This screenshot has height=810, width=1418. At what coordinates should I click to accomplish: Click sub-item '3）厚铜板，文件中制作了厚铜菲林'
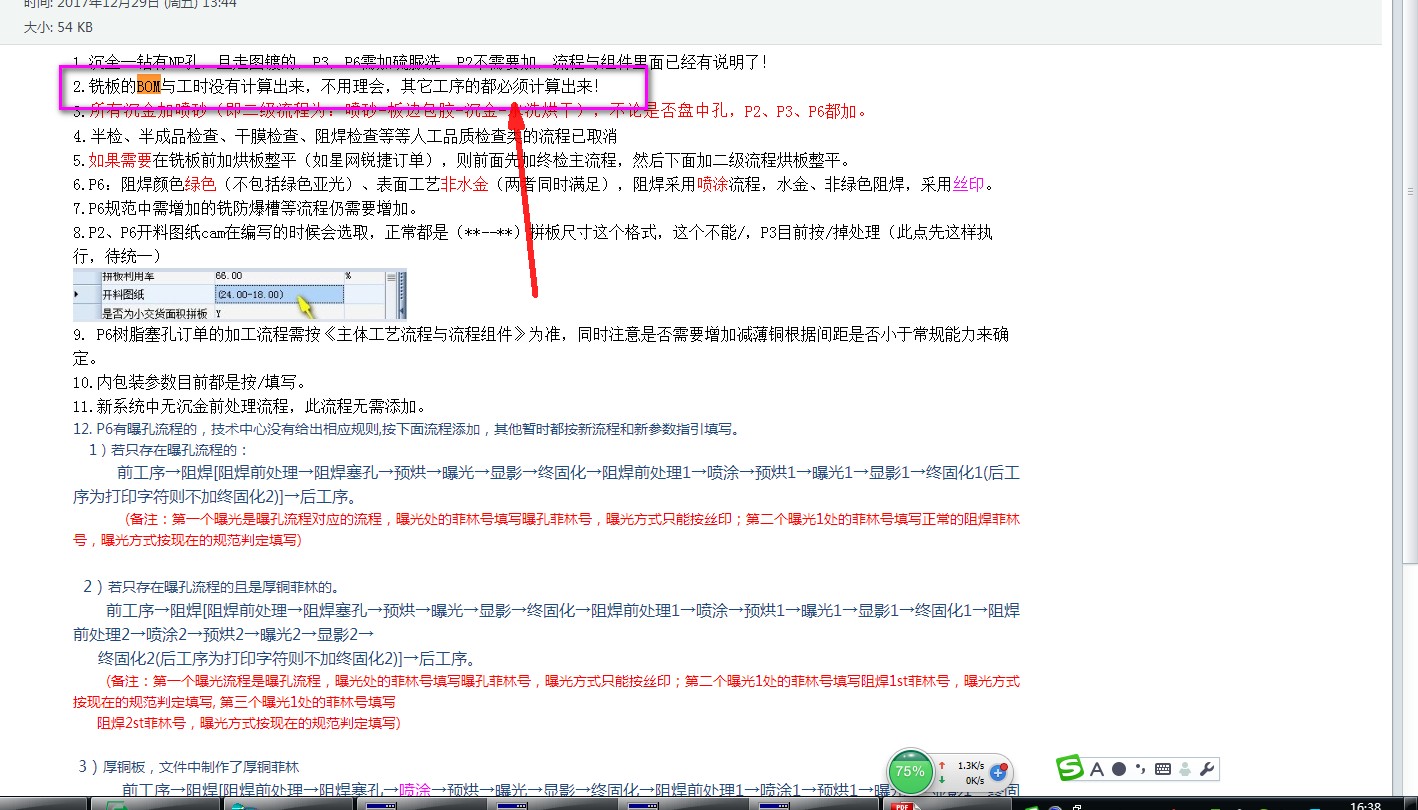(188, 767)
